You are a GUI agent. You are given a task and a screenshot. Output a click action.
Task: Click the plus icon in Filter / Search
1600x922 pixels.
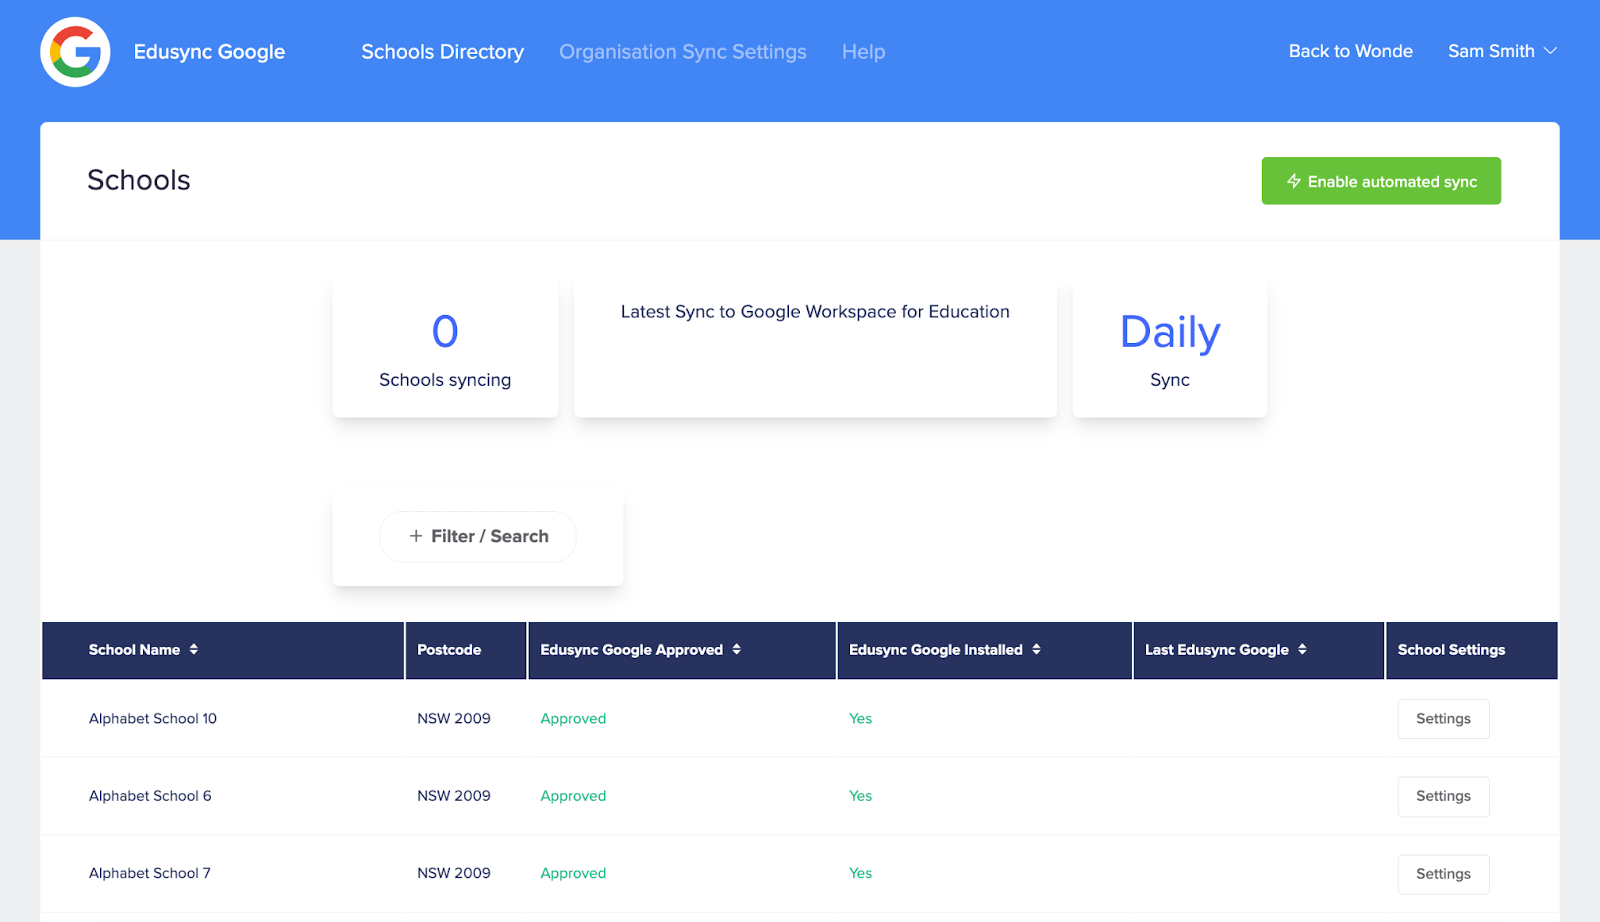tap(416, 536)
